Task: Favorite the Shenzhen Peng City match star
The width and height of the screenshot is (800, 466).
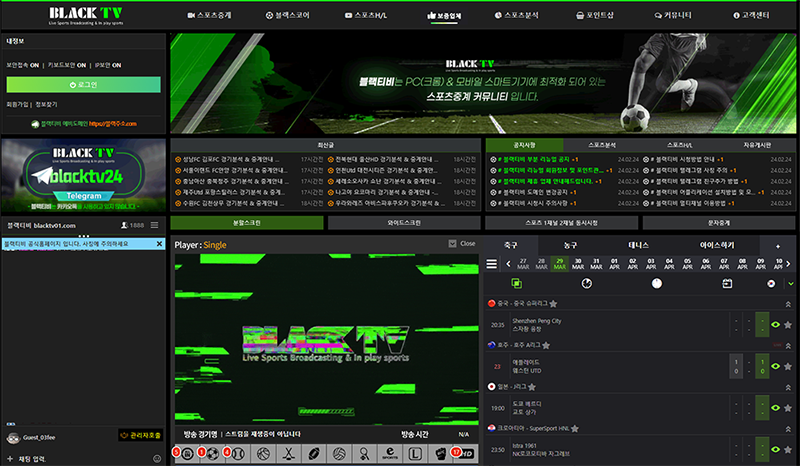Action: point(788,325)
